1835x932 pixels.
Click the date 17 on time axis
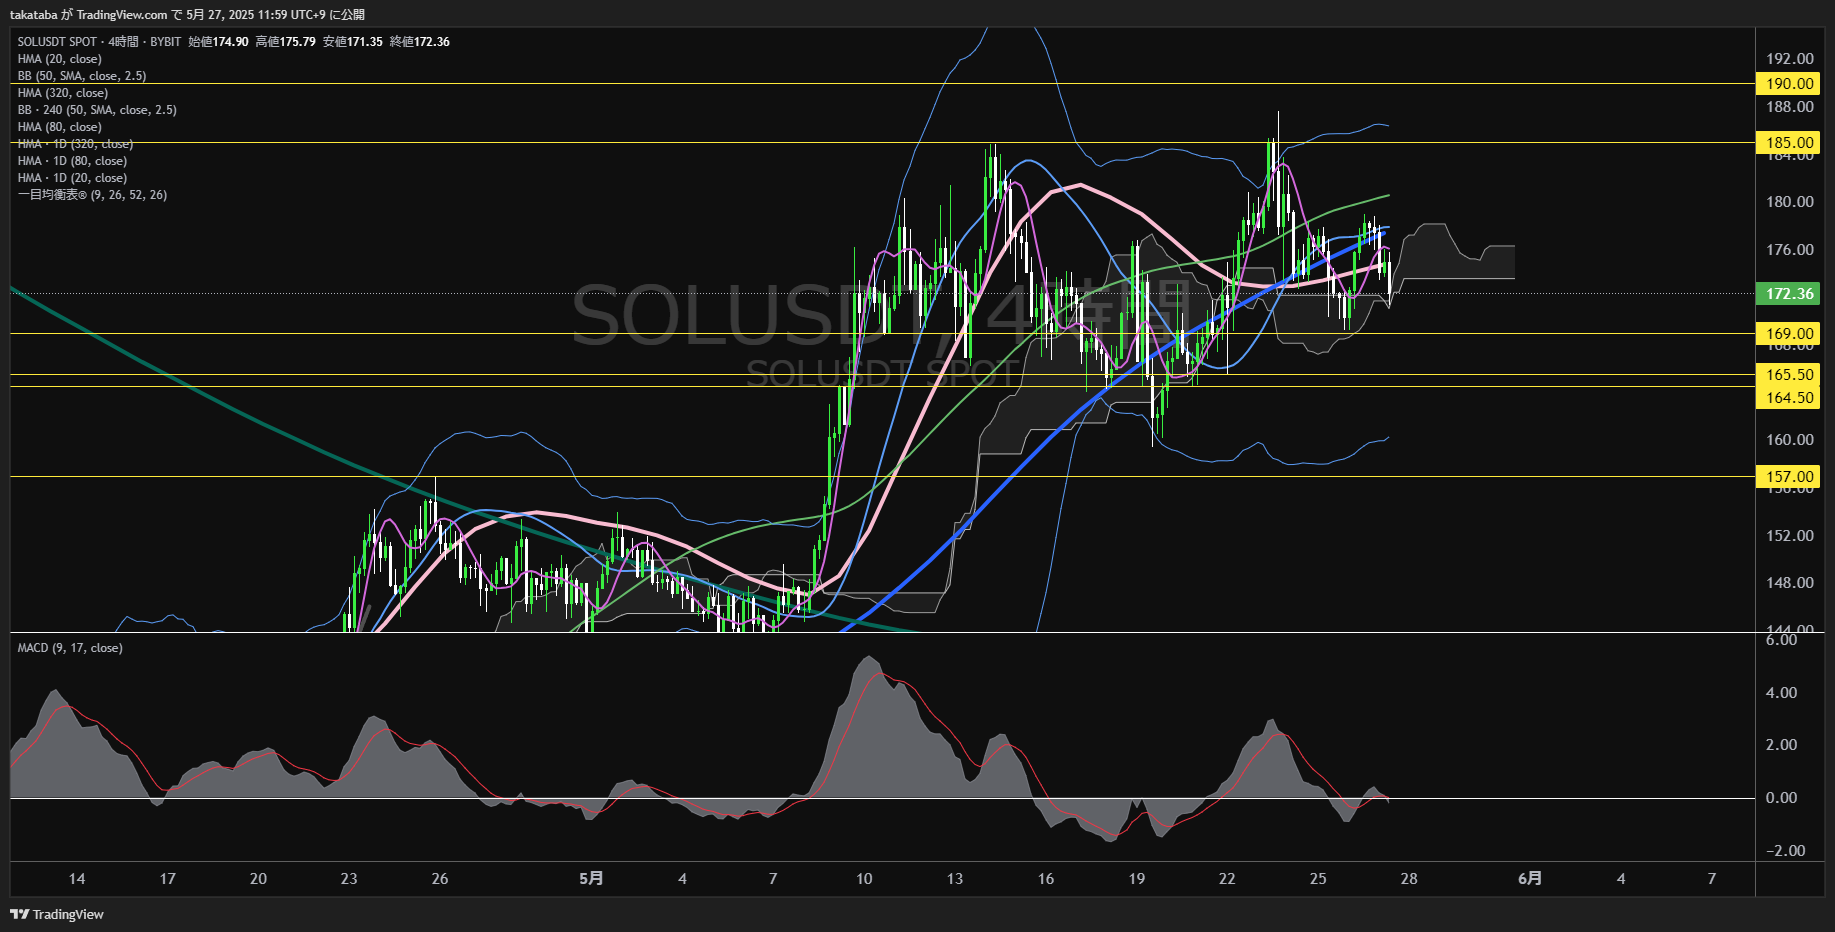pos(168,879)
